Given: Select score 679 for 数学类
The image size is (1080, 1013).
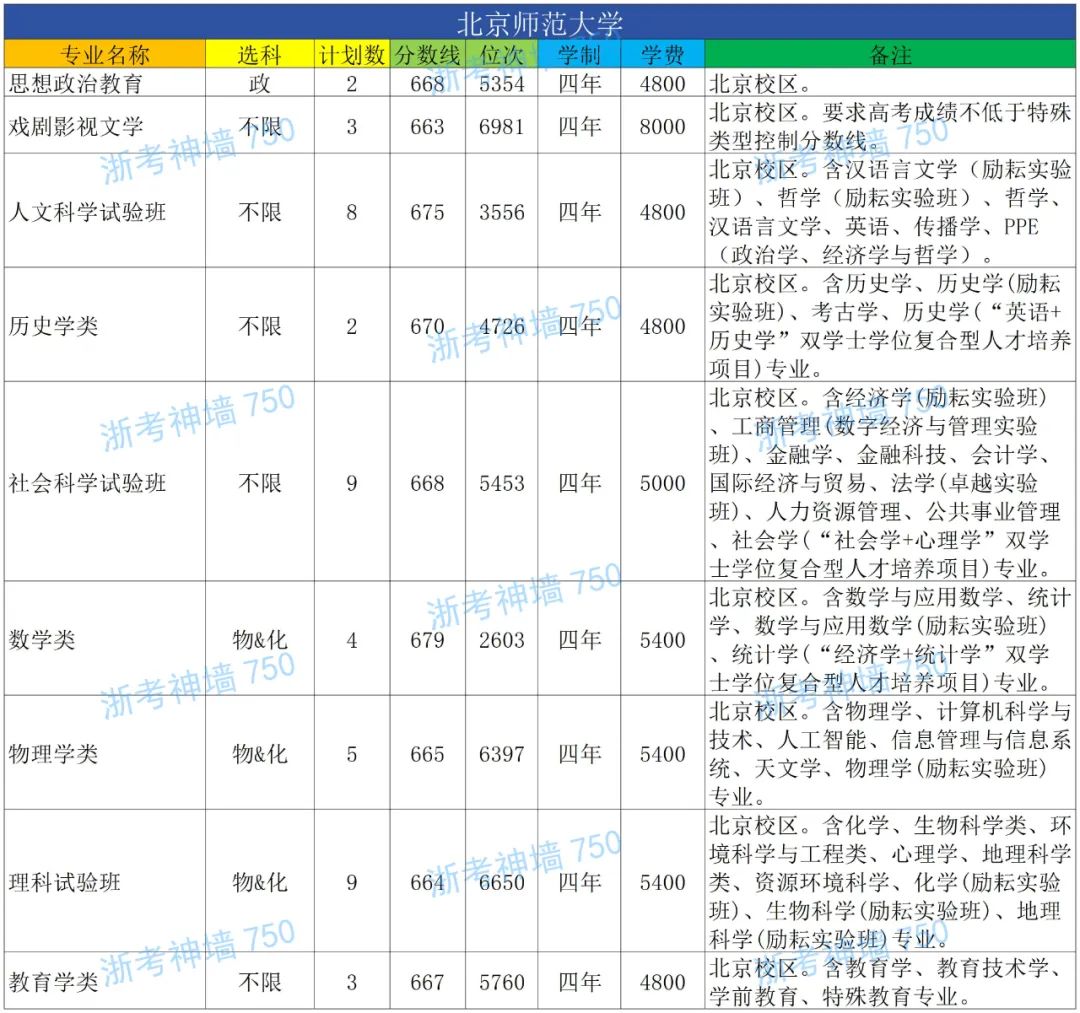Looking at the screenshot, I should (x=427, y=640).
